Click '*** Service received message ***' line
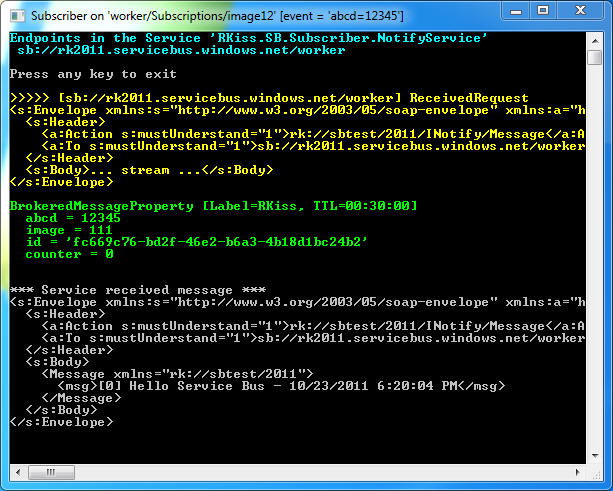The width and height of the screenshot is (613, 491). pyautogui.click(x=138, y=290)
